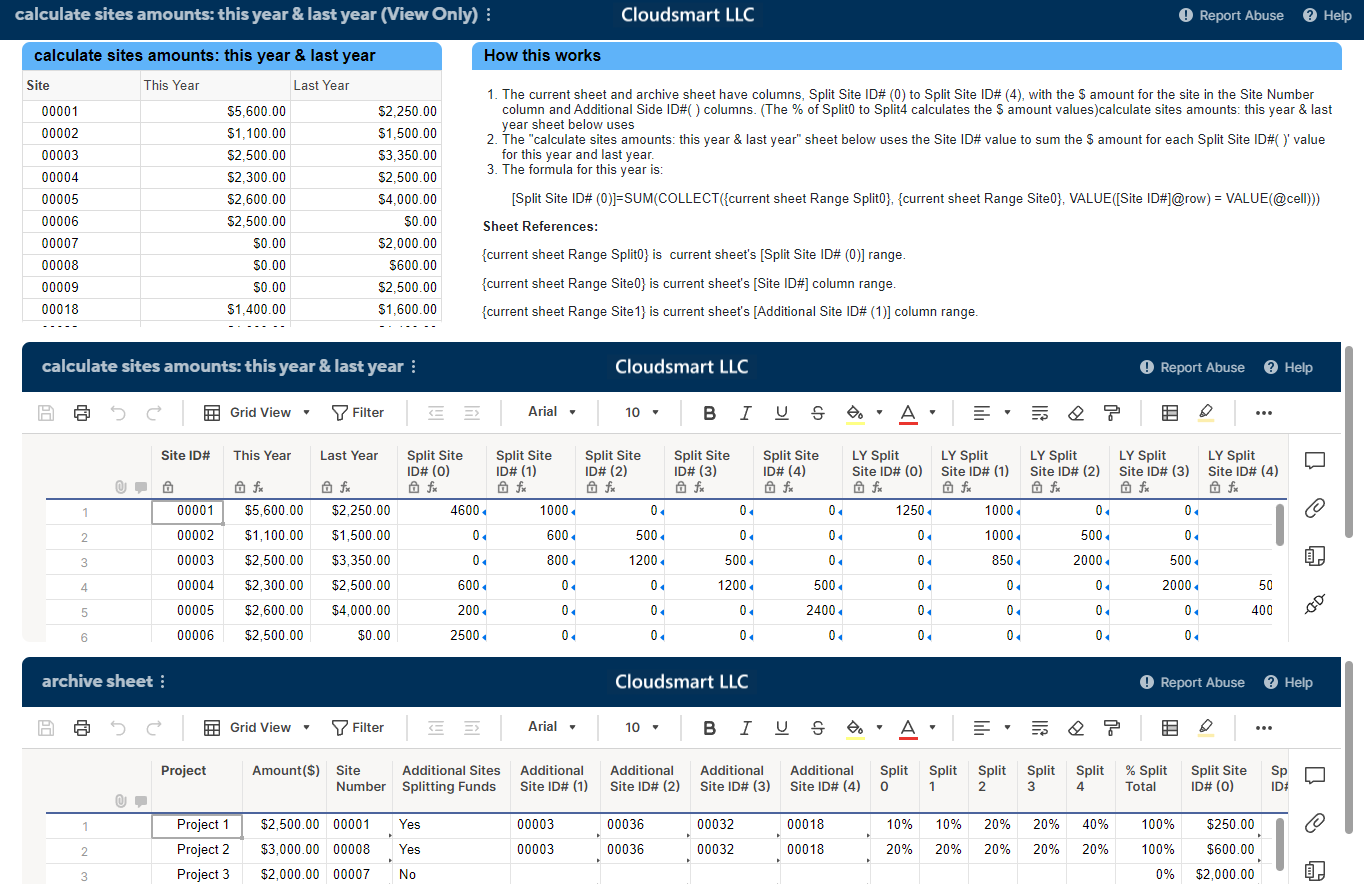Viewport: 1364px width, 884px height.
Task: Click the indent icon in the archive sheet toolbar
Action: click(x=472, y=728)
